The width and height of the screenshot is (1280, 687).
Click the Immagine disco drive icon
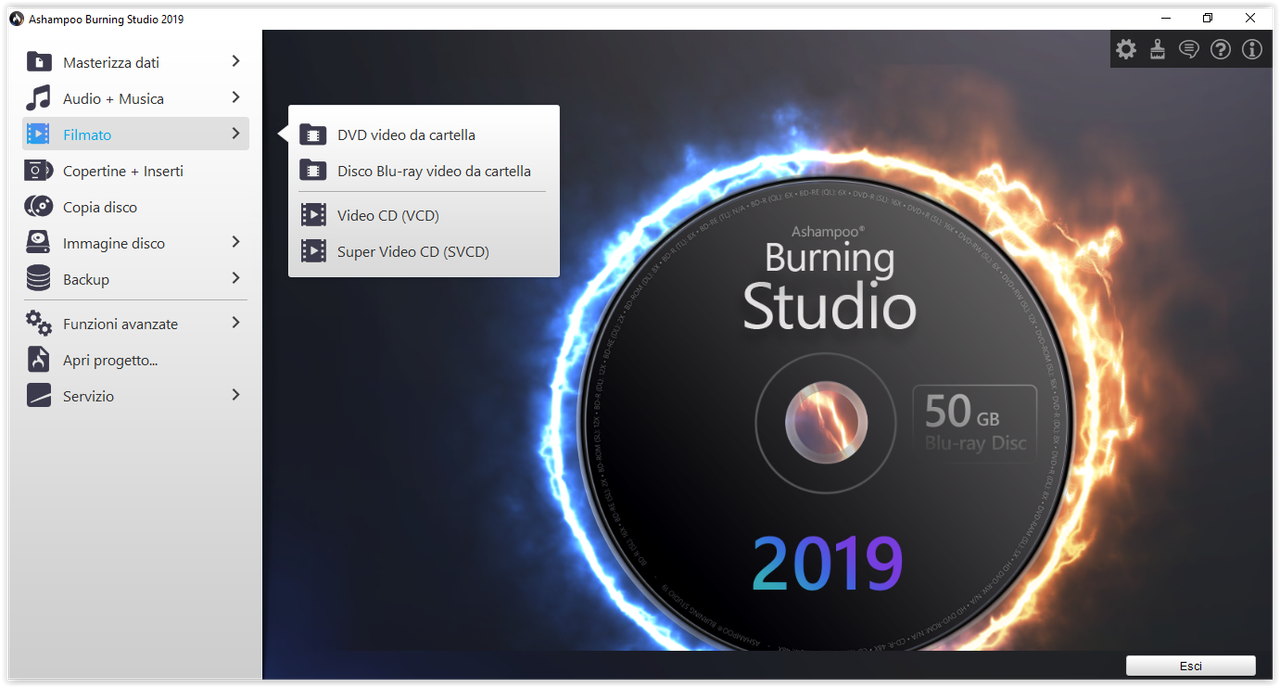click(x=38, y=243)
